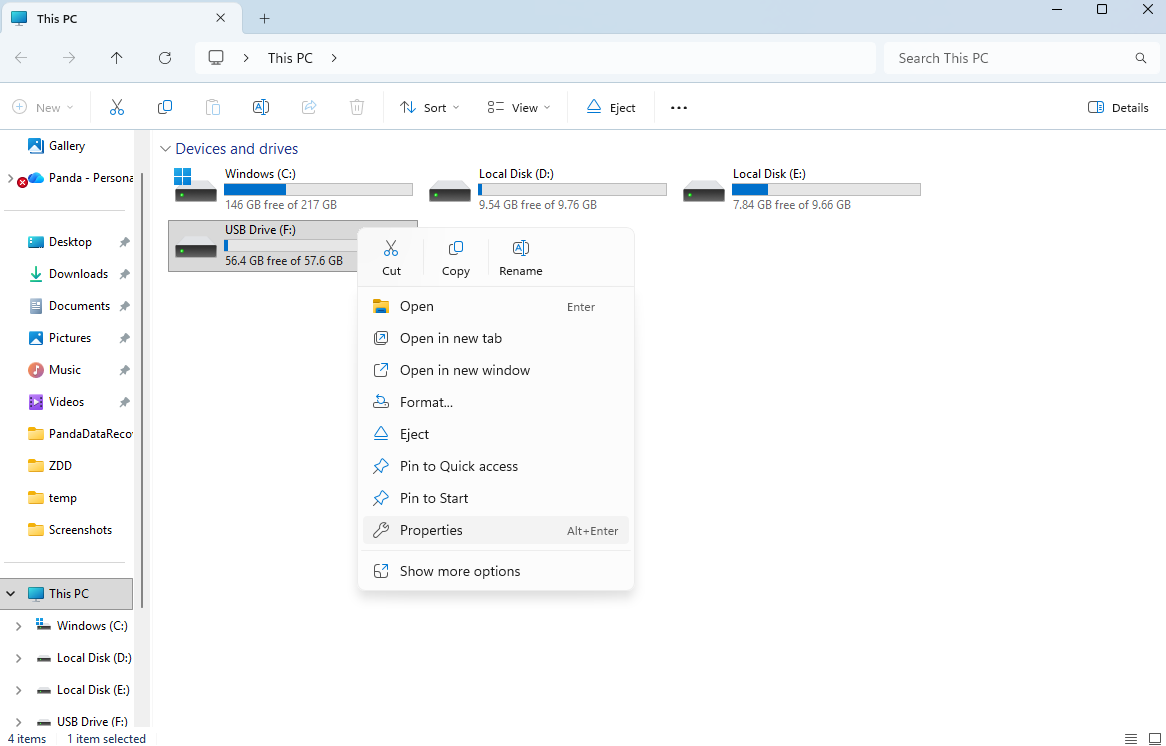Eject the drive using the toolbar button
This screenshot has height=746, width=1166.
point(611,107)
